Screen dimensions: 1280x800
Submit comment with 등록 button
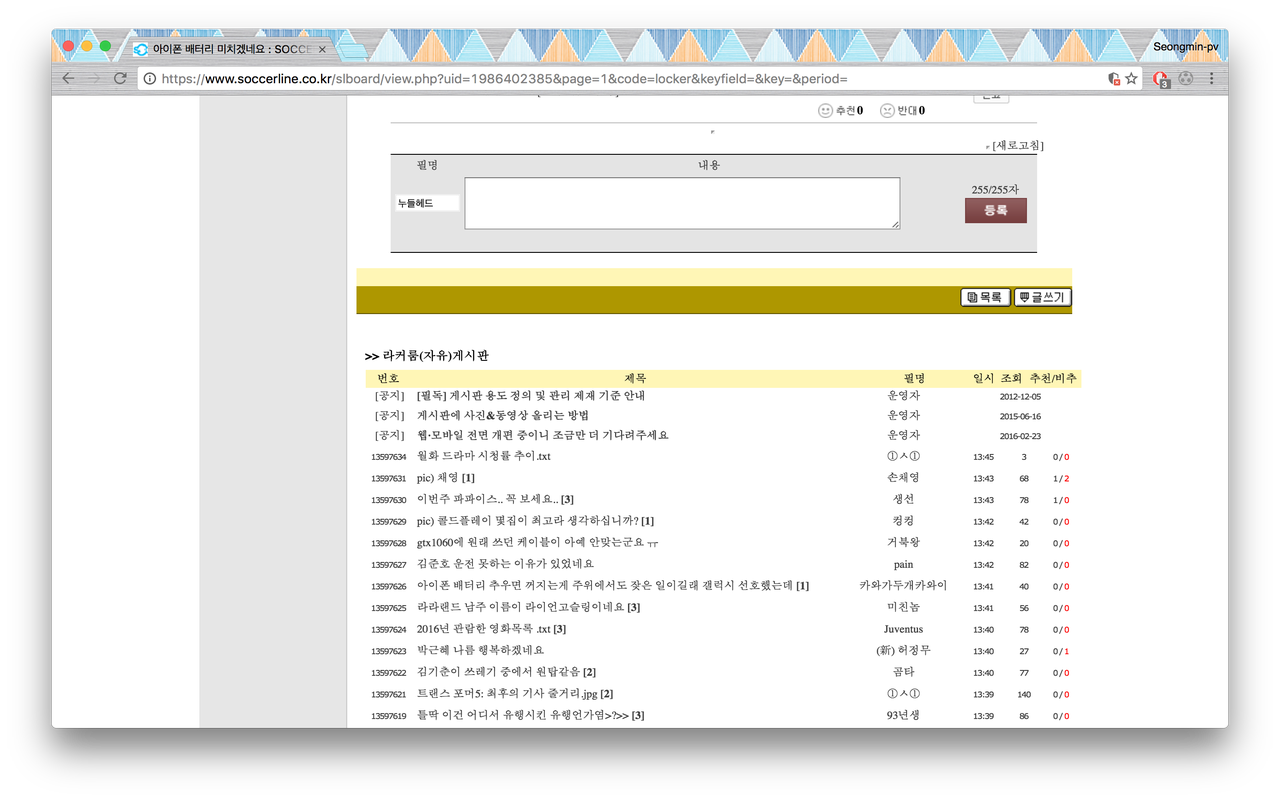[996, 211]
